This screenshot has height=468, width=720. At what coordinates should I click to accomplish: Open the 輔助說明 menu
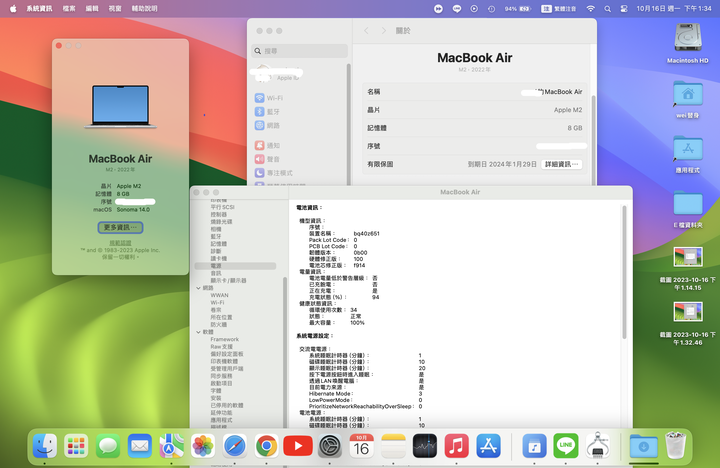pos(143,8)
